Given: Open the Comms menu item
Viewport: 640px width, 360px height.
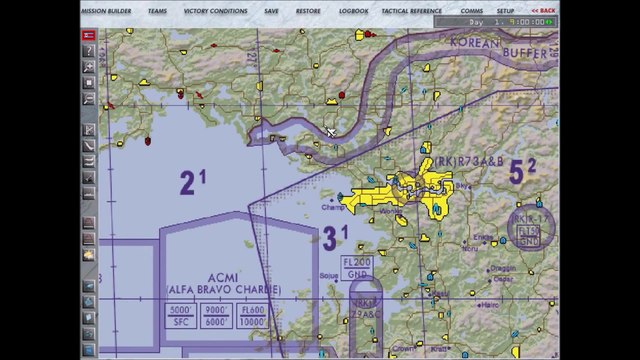Looking at the screenshot, I should (471, 11).
